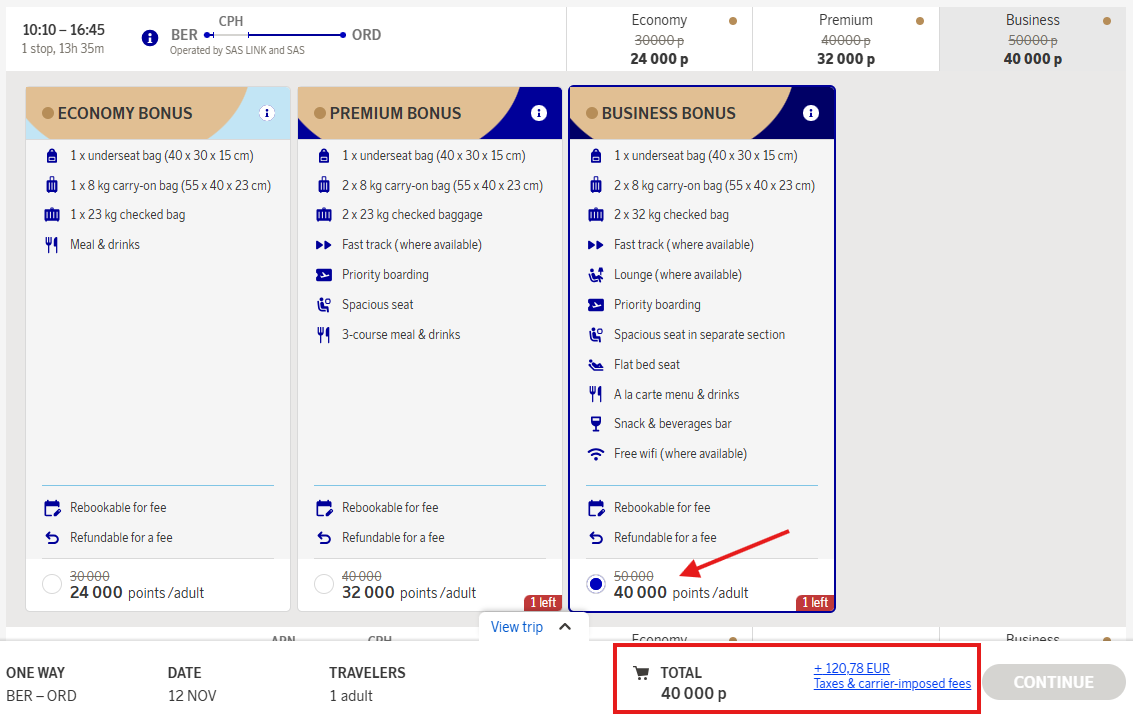Image resolution: width=1133 pixels, height=719 pixels.
Task: Click the Lounge icon in Business Bonus
Action: 596,274
